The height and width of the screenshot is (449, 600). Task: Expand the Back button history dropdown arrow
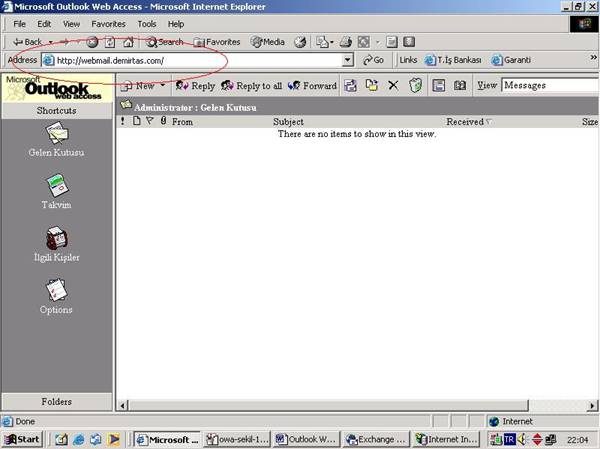[x=51, y=42]
